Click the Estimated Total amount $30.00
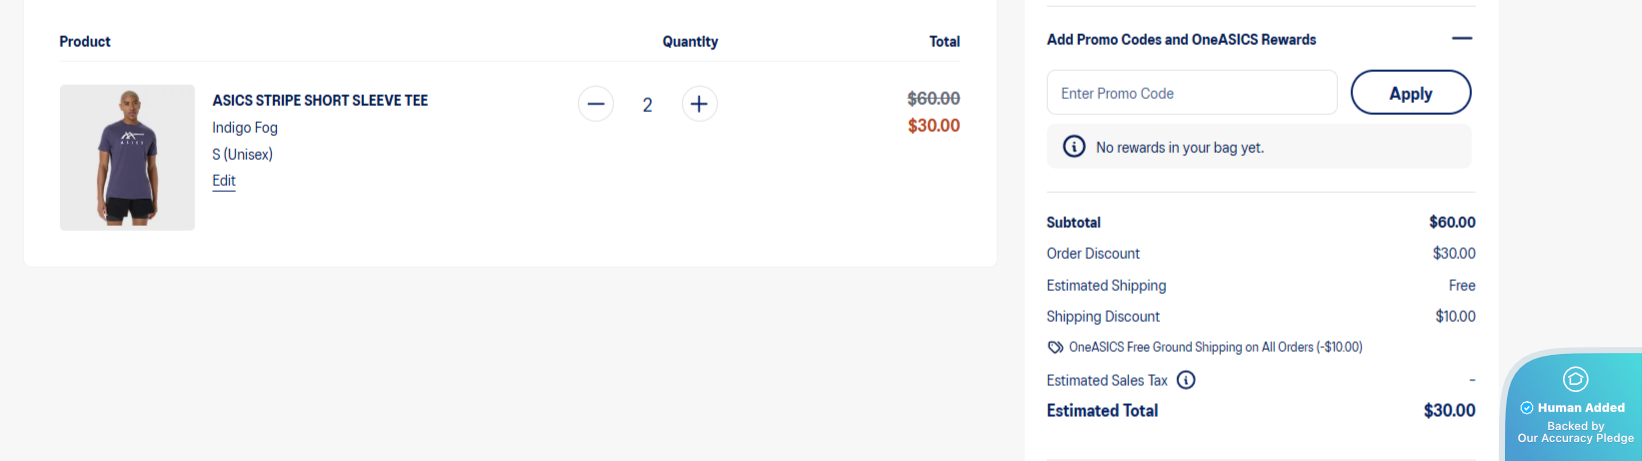 [1450, 410]
